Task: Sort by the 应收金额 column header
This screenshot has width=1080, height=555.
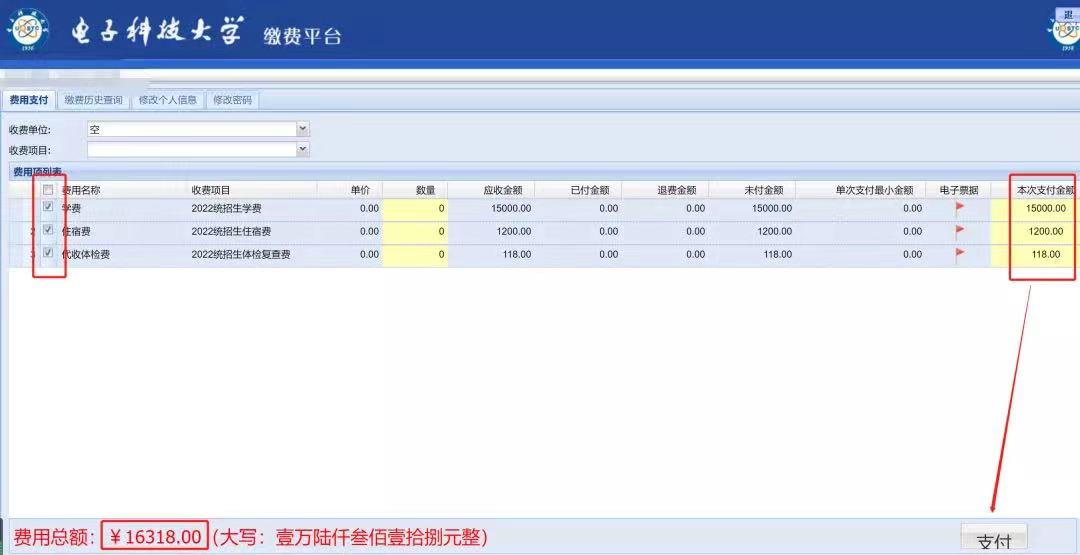Action: [503, 190]
